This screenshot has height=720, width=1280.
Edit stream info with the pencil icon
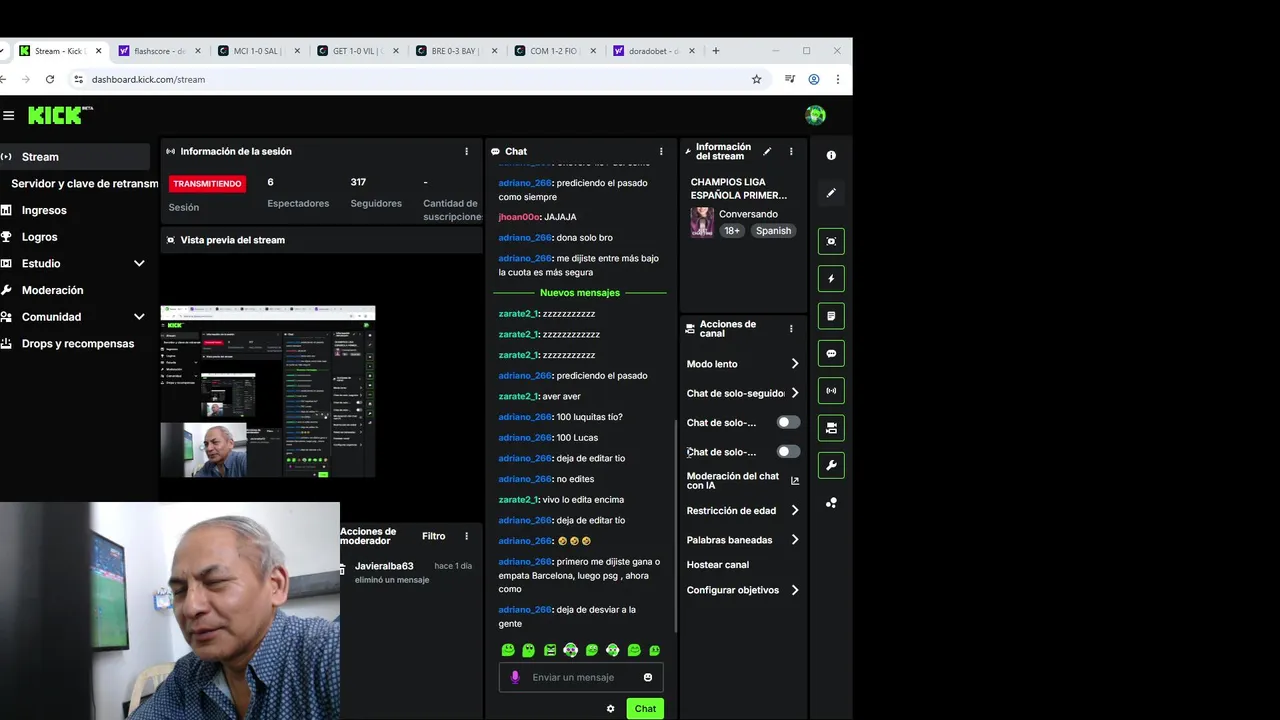[767, 152]
